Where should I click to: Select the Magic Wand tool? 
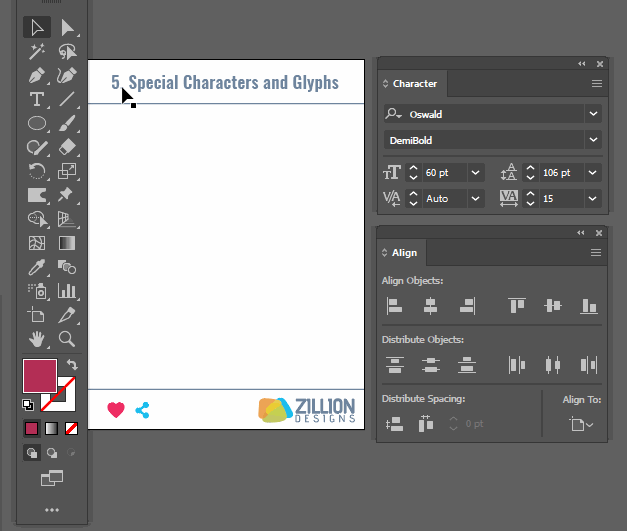click(x=37, y=52)
